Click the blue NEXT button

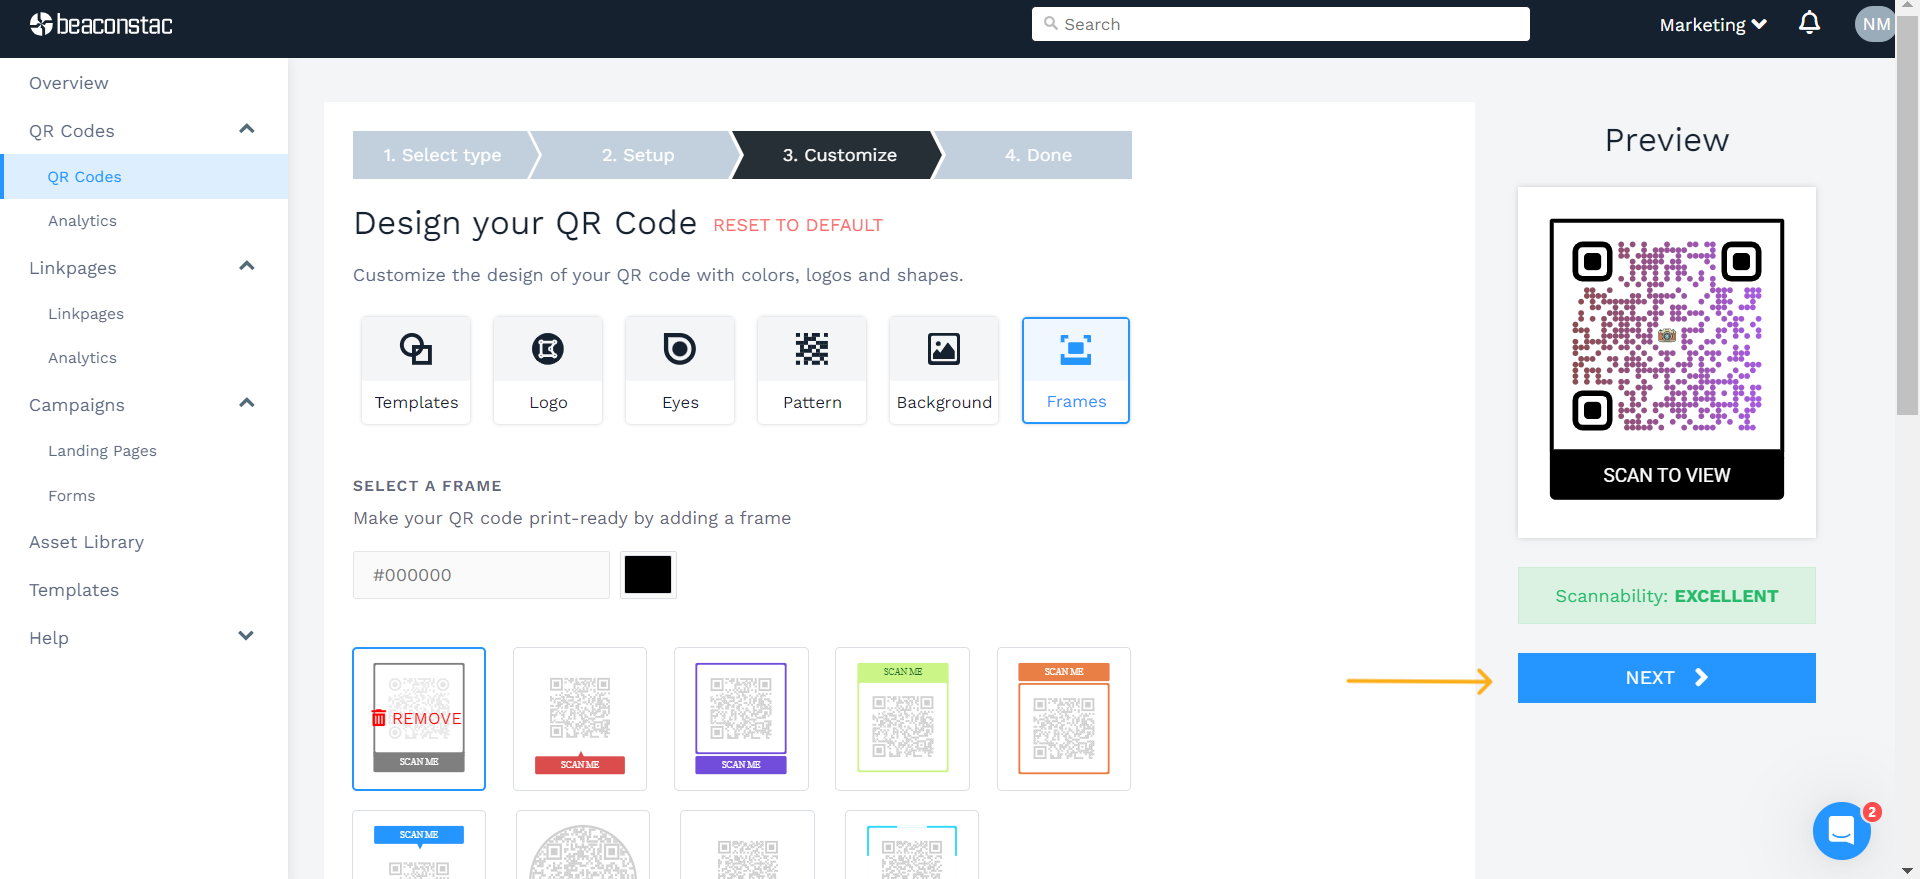pyautogui.click(x=1666, y=678)
